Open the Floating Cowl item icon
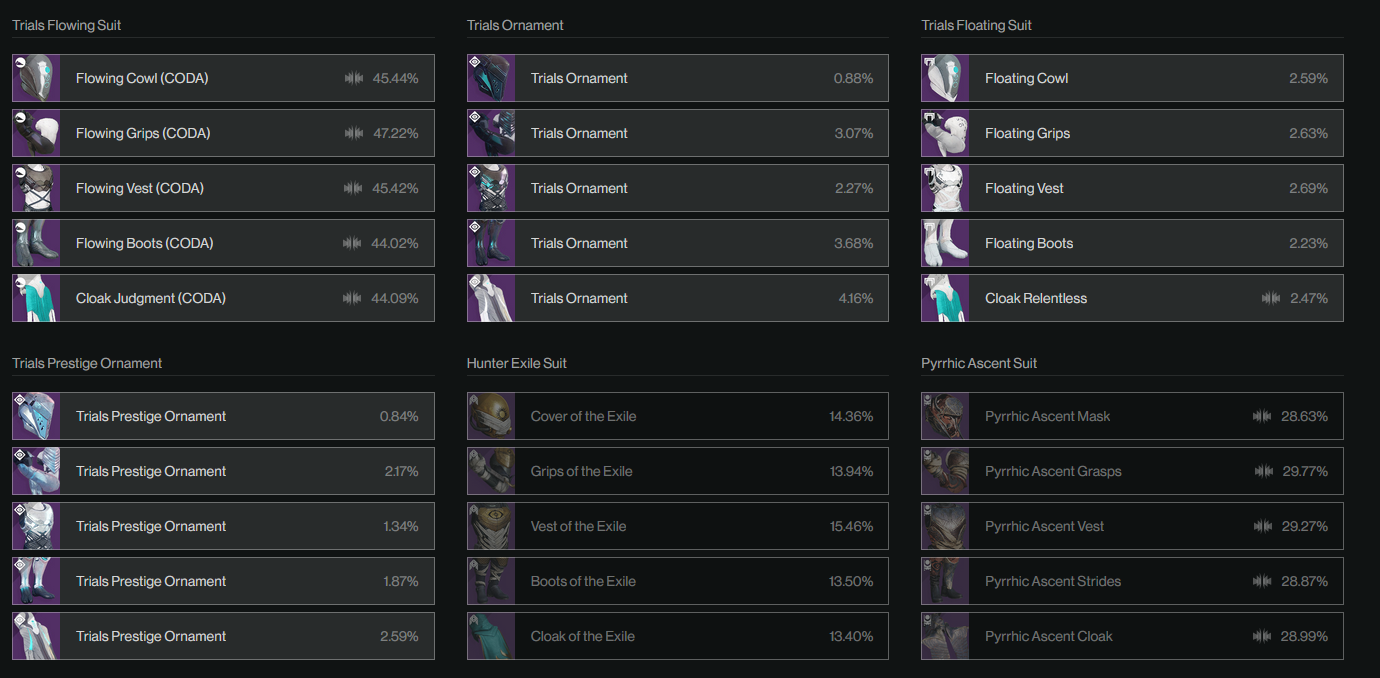This screenshot has height=678, width=1380. click(x=945, y=78)
